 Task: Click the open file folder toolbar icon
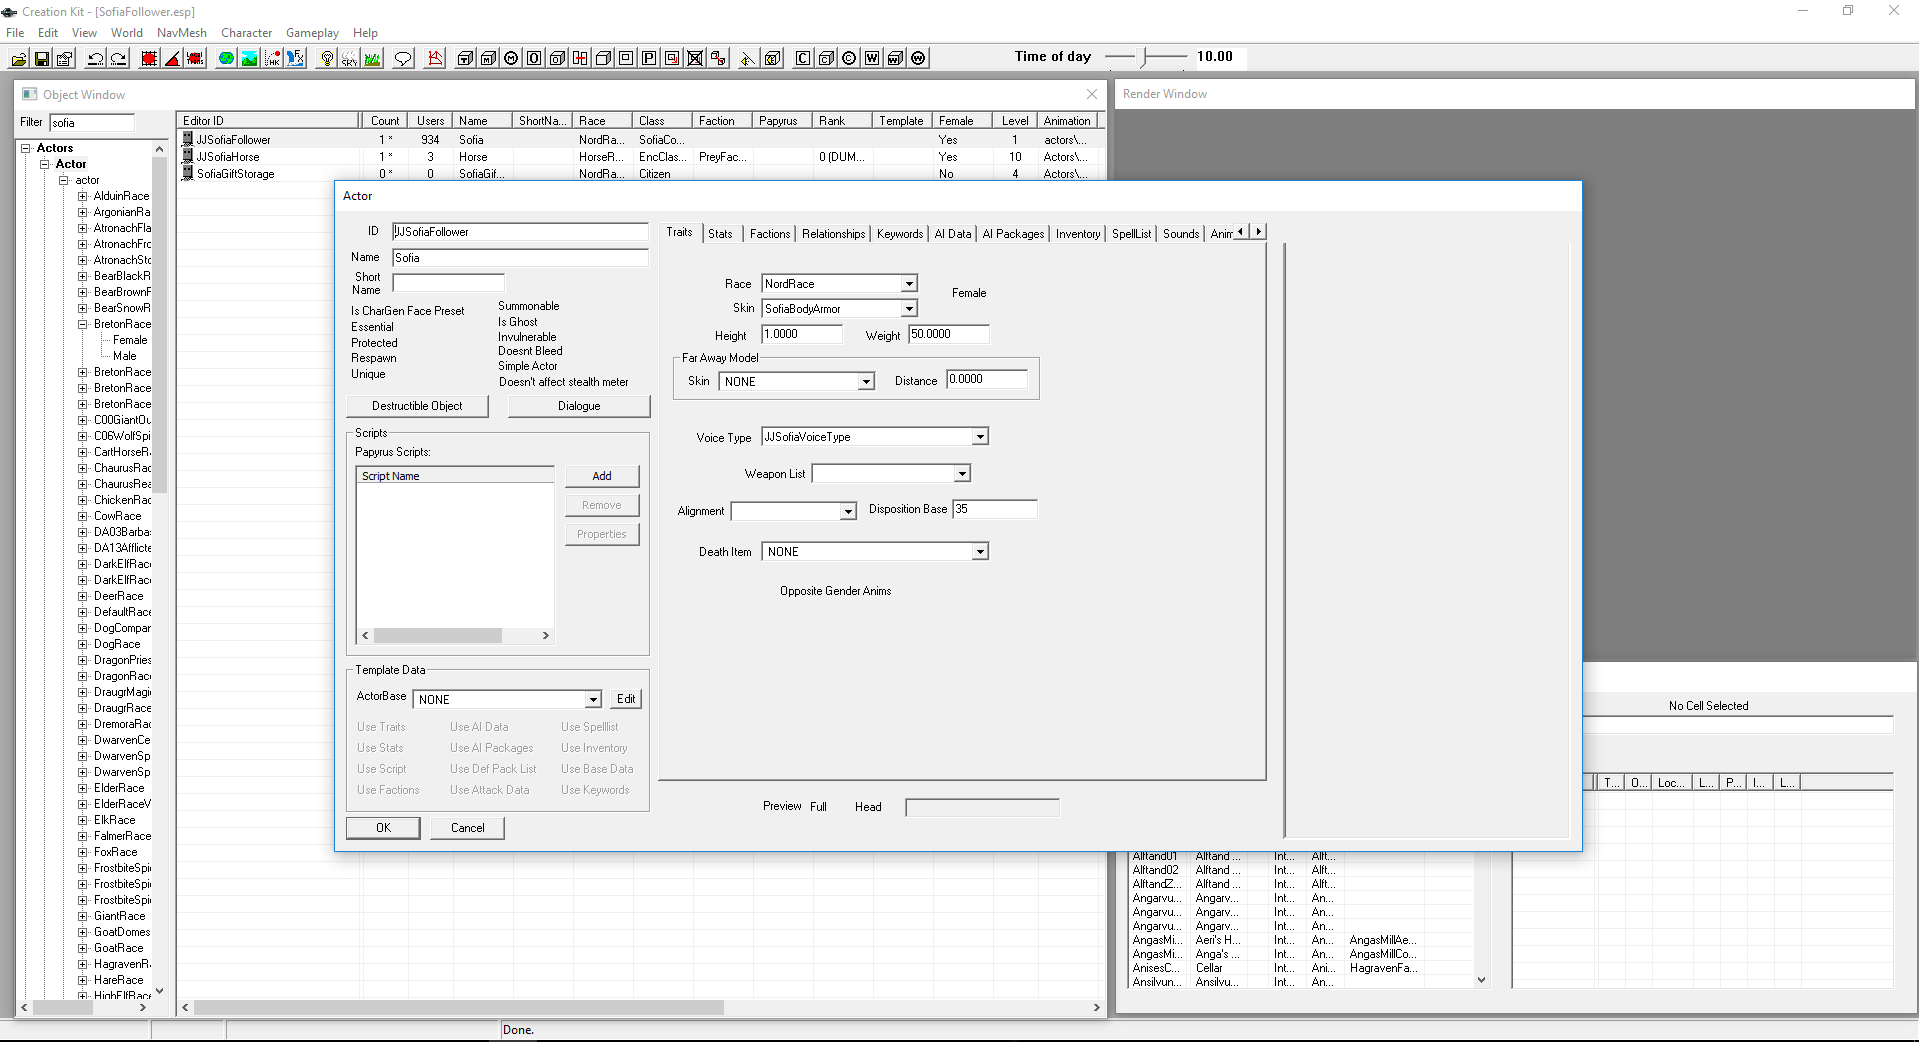tap(19, 58)
